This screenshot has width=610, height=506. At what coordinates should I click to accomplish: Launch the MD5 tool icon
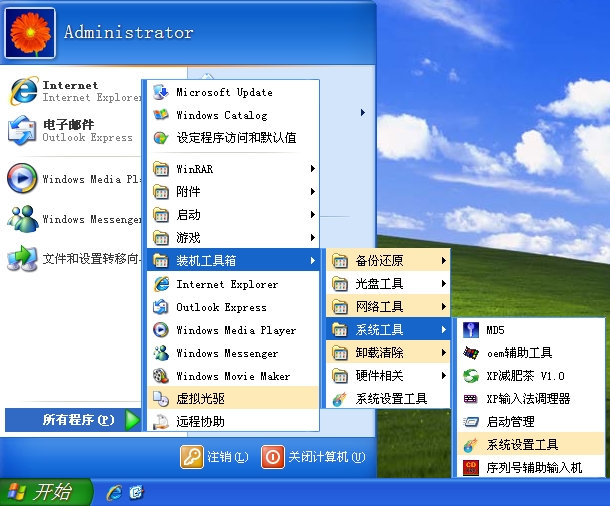[471, 330]
